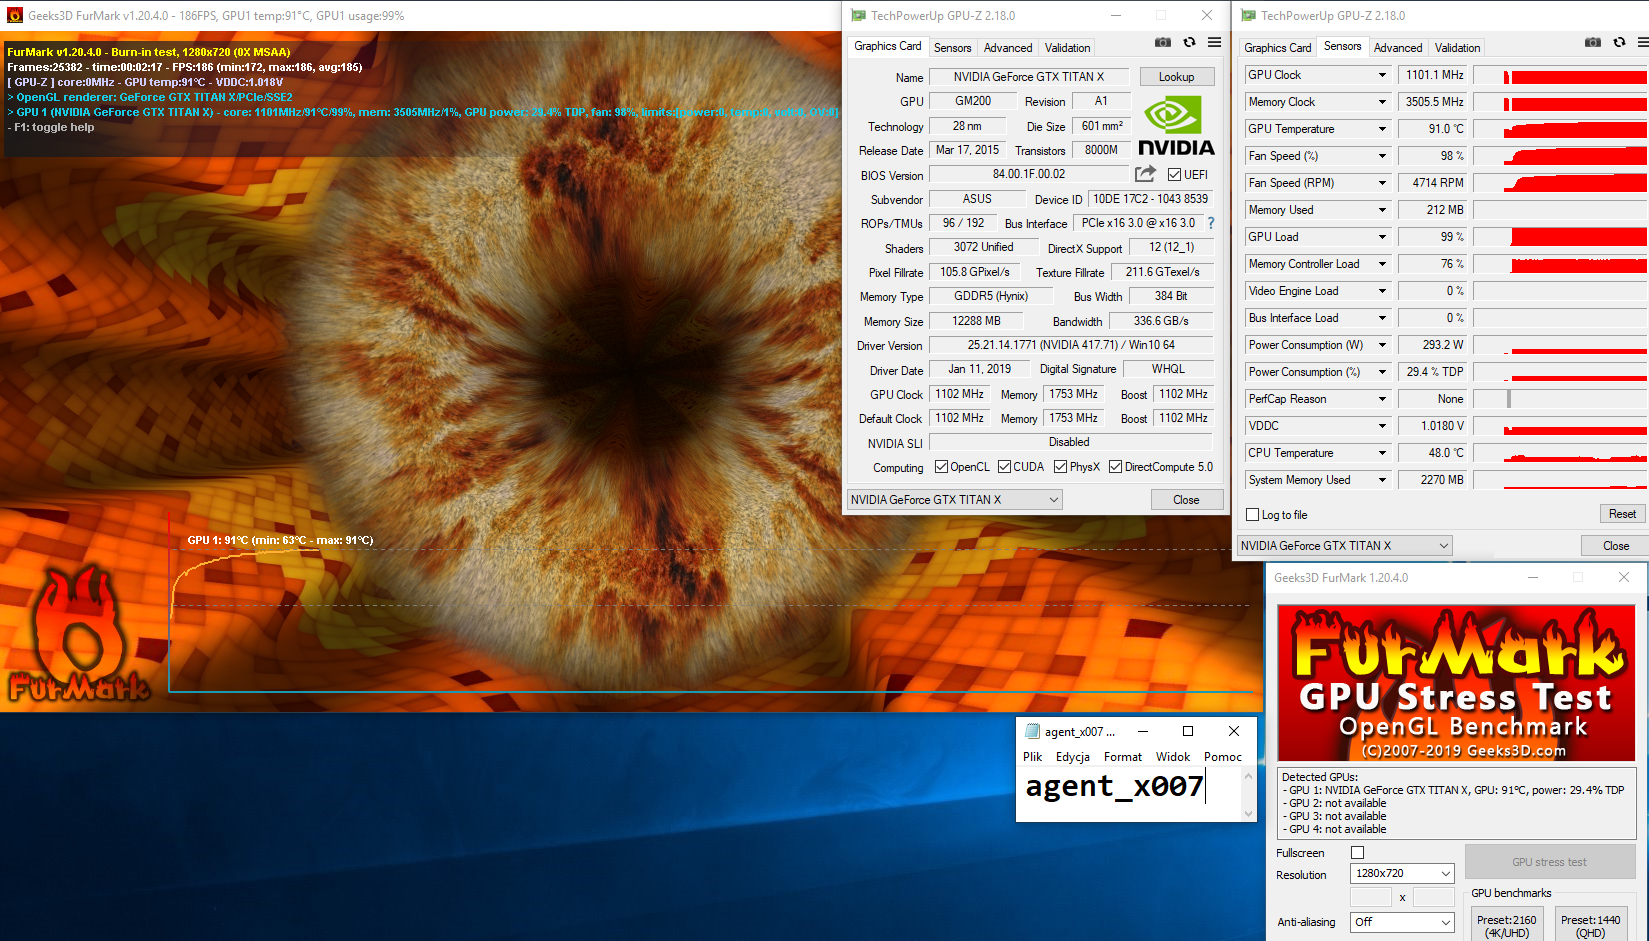Open the GPU selector dropdown in Graphics Card window
Image resolution: width=1649 pixels, height=941 pixels.
[954, 500]
